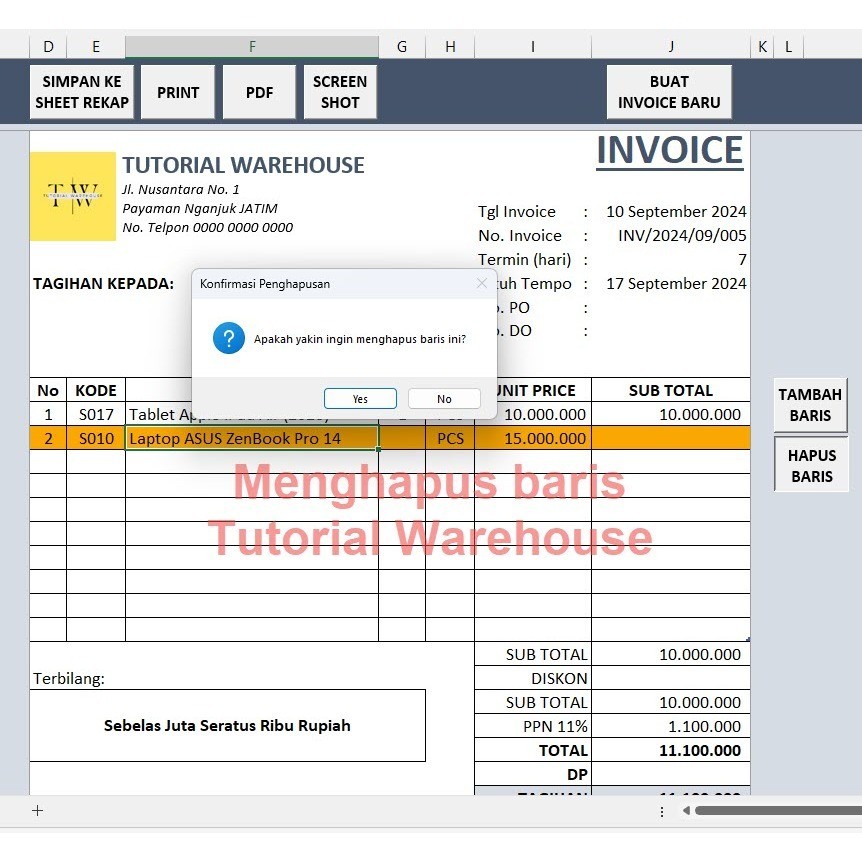This screenshot has height=862, width=862.
Task: Select address line 'Jl. Nusantara No. 1'
Action: [x=181, y=190]
